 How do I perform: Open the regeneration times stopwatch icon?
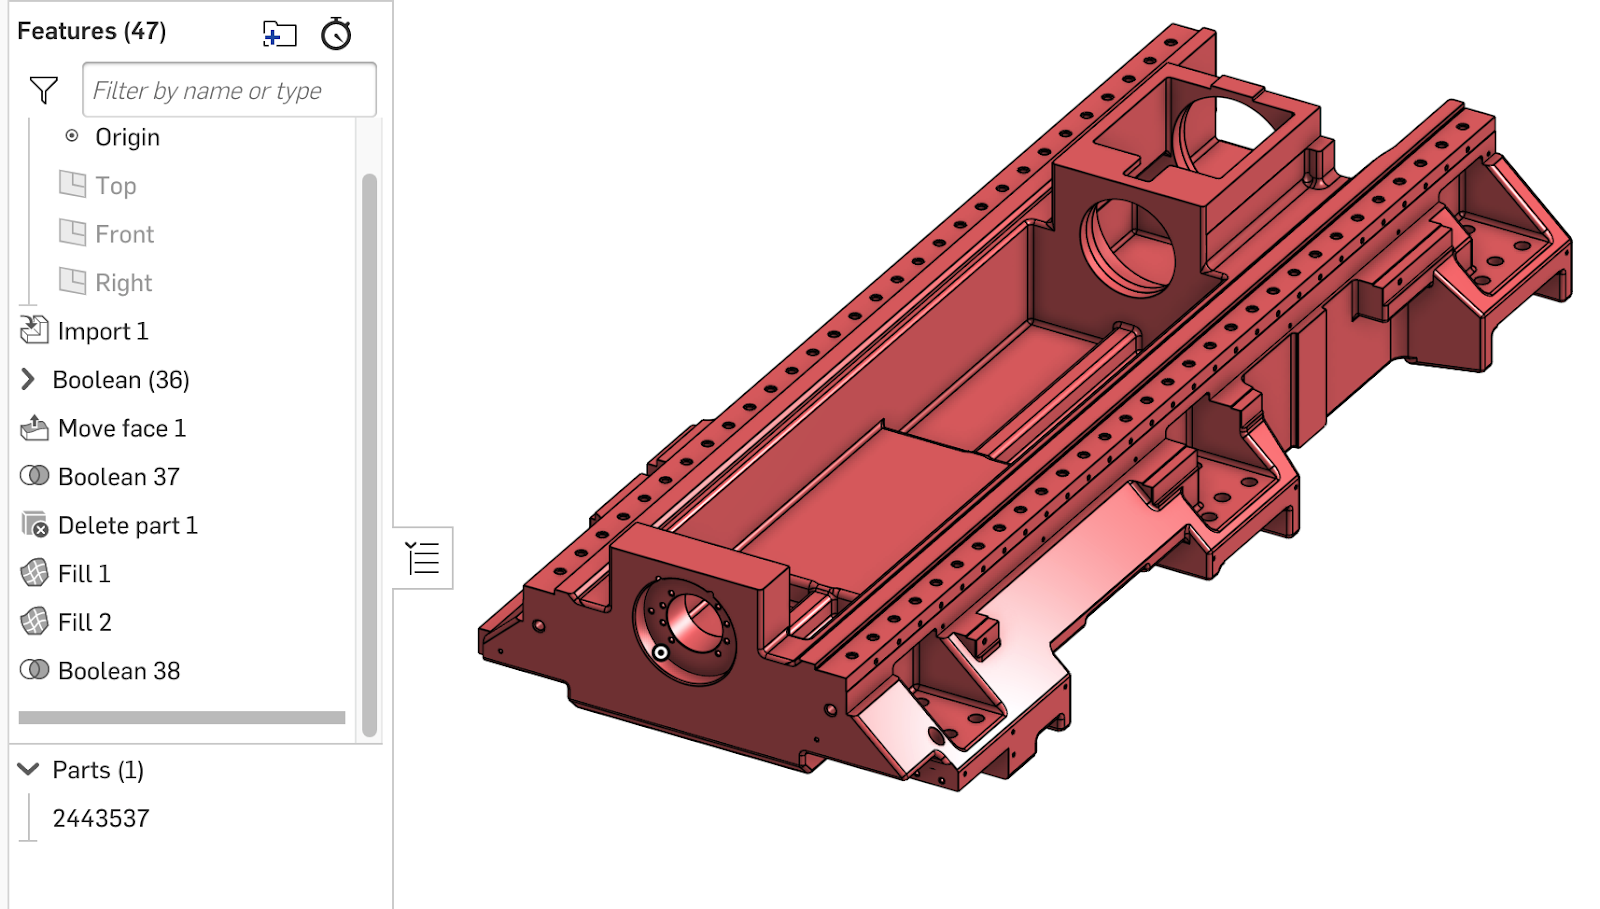click(336, 34)
